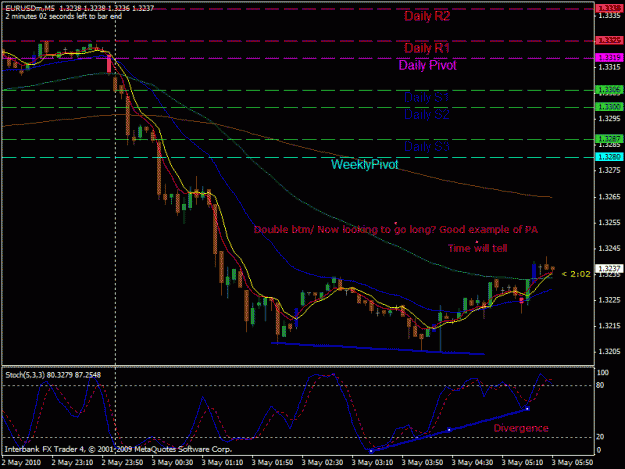Click the 1.3265 price scale value
Viewport: 625px width, 469px height.
pos(609,197)
